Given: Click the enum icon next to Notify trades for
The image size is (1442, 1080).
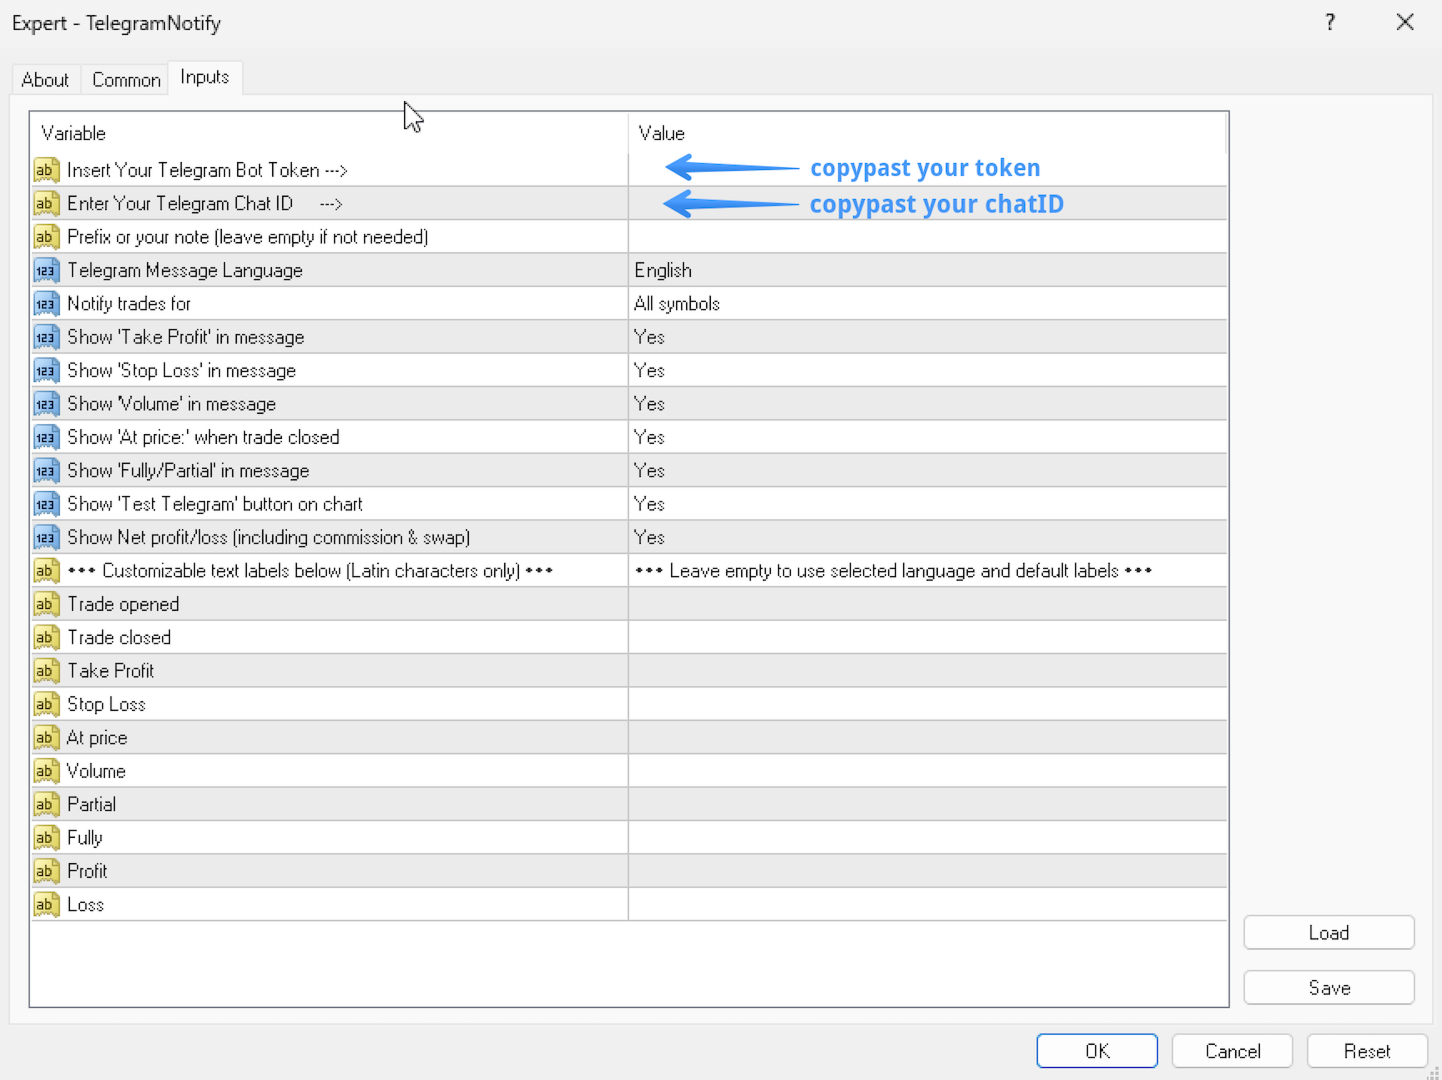Looking at the screenshot, I should point(46,304).
